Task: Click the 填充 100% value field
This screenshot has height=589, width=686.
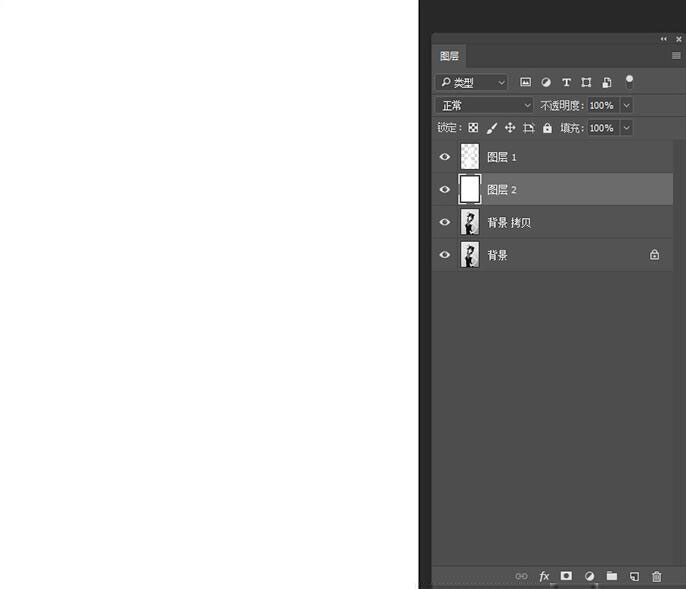Action: tap(603, 128)
